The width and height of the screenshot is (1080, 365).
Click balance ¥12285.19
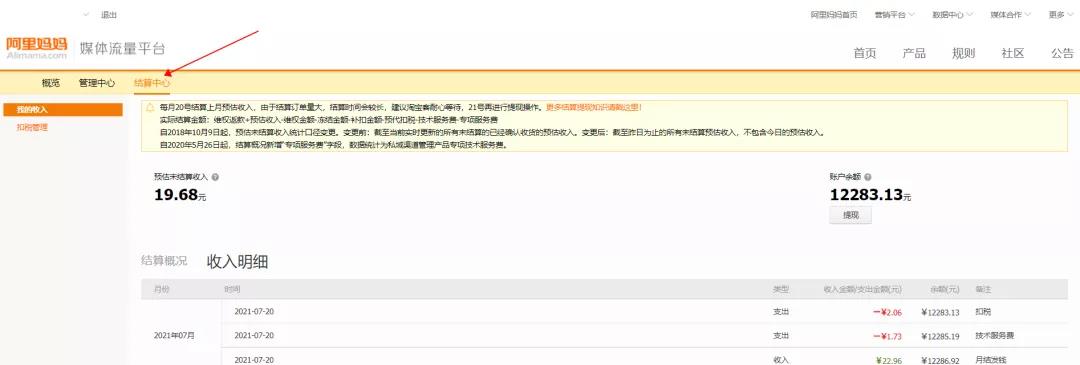coord(939,336)
